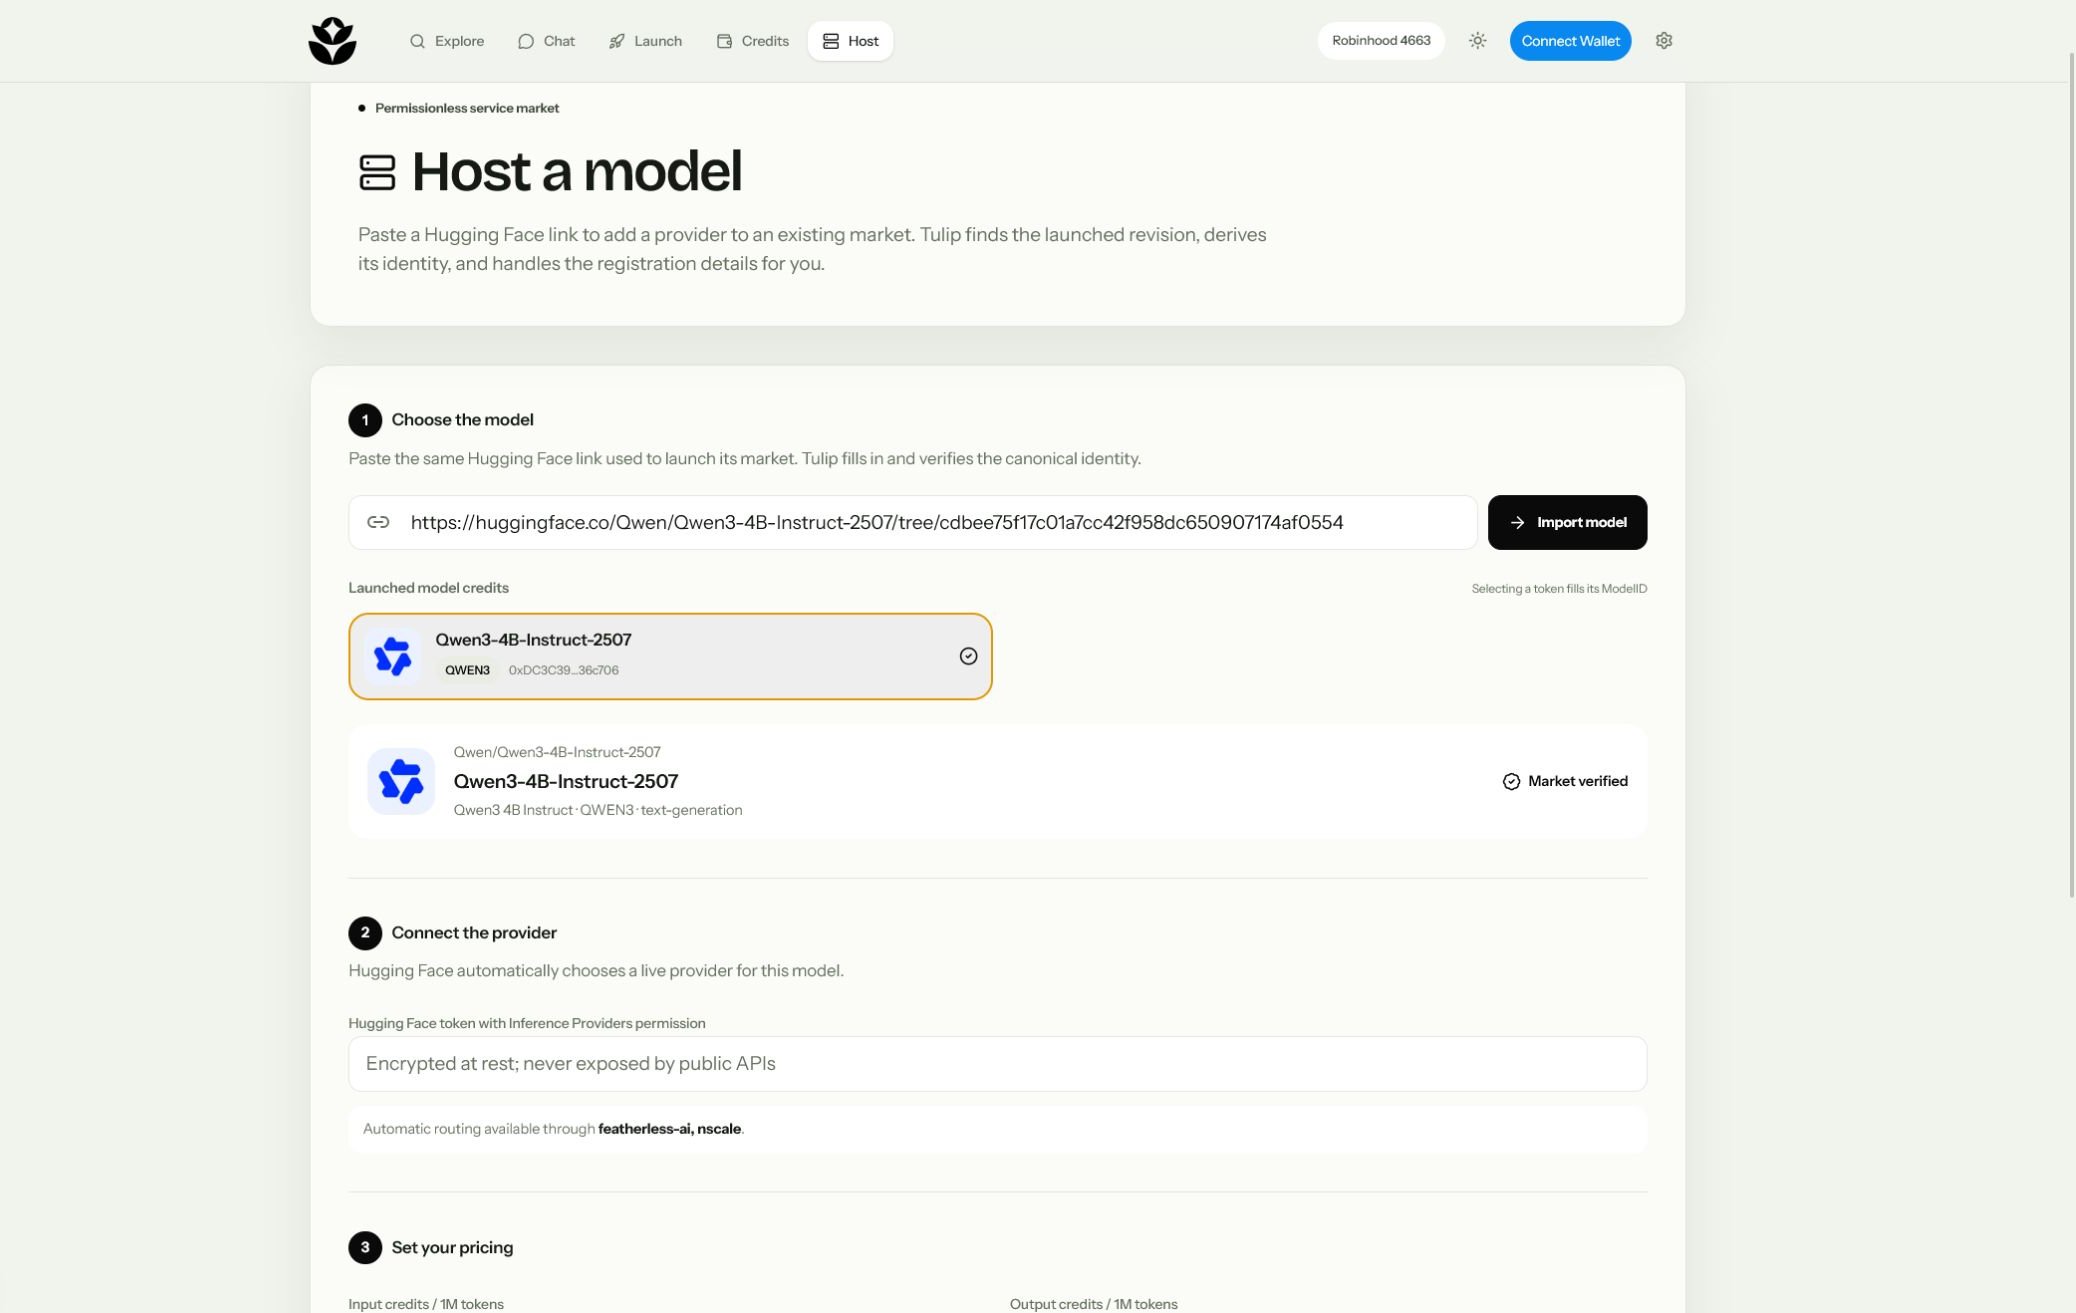Select the Qwen3-4B-Instruct-2507 credit token card
This screenshot has height=1313, width=2076.
coord(670,656)
